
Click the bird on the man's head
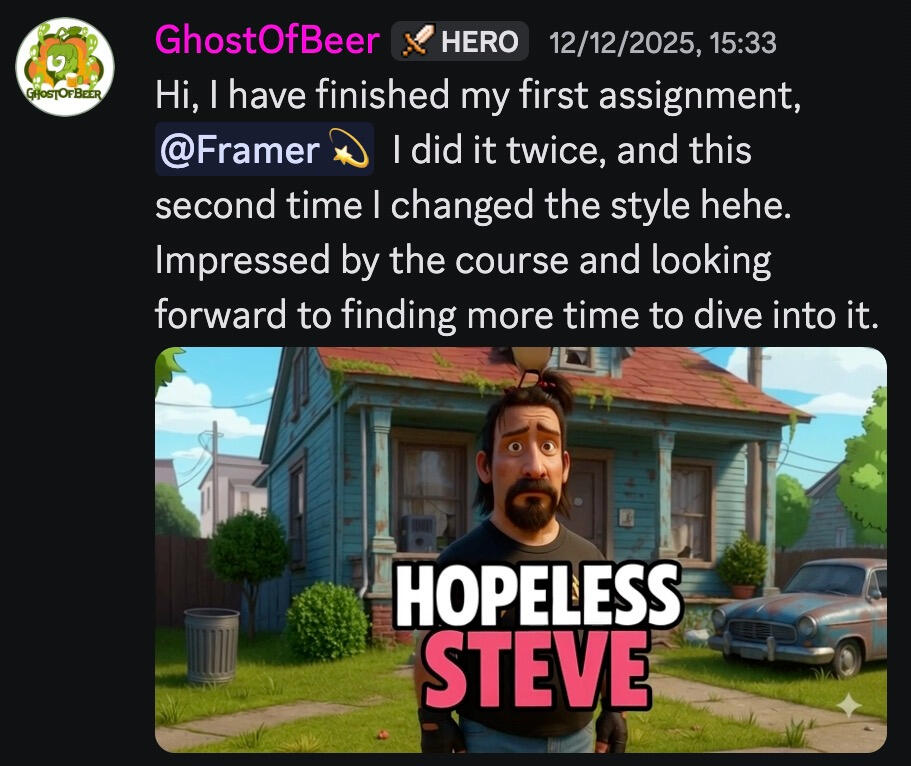click(532, 363)
